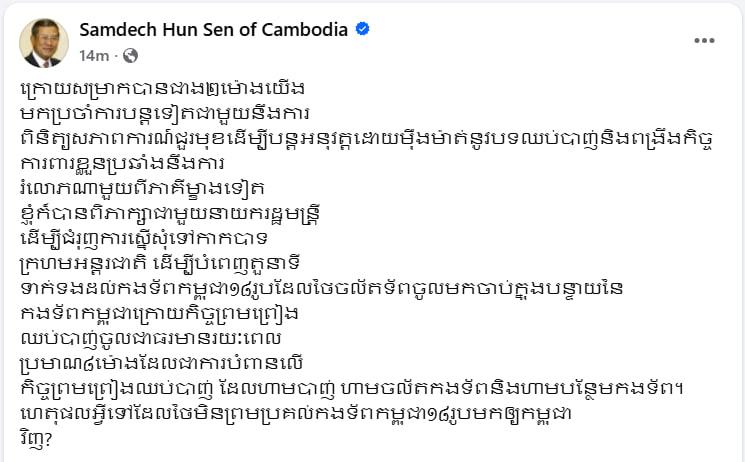The width and height of the screenshot is (745, 462).
Task: Click the blue verified badge
Action: [x=363, y=29]
